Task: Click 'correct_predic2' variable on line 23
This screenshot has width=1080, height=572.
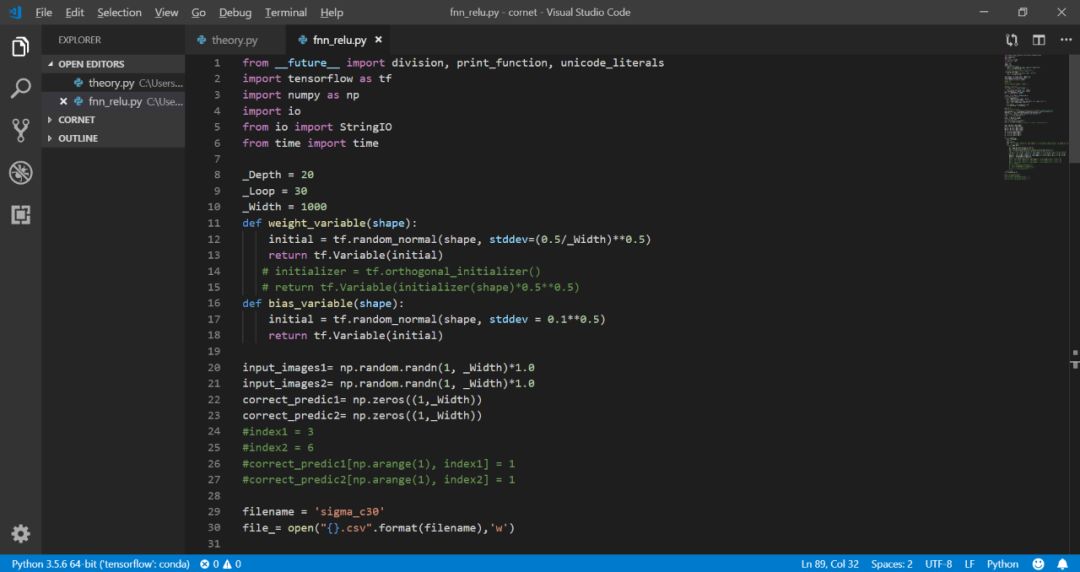Action: point(291,416)
